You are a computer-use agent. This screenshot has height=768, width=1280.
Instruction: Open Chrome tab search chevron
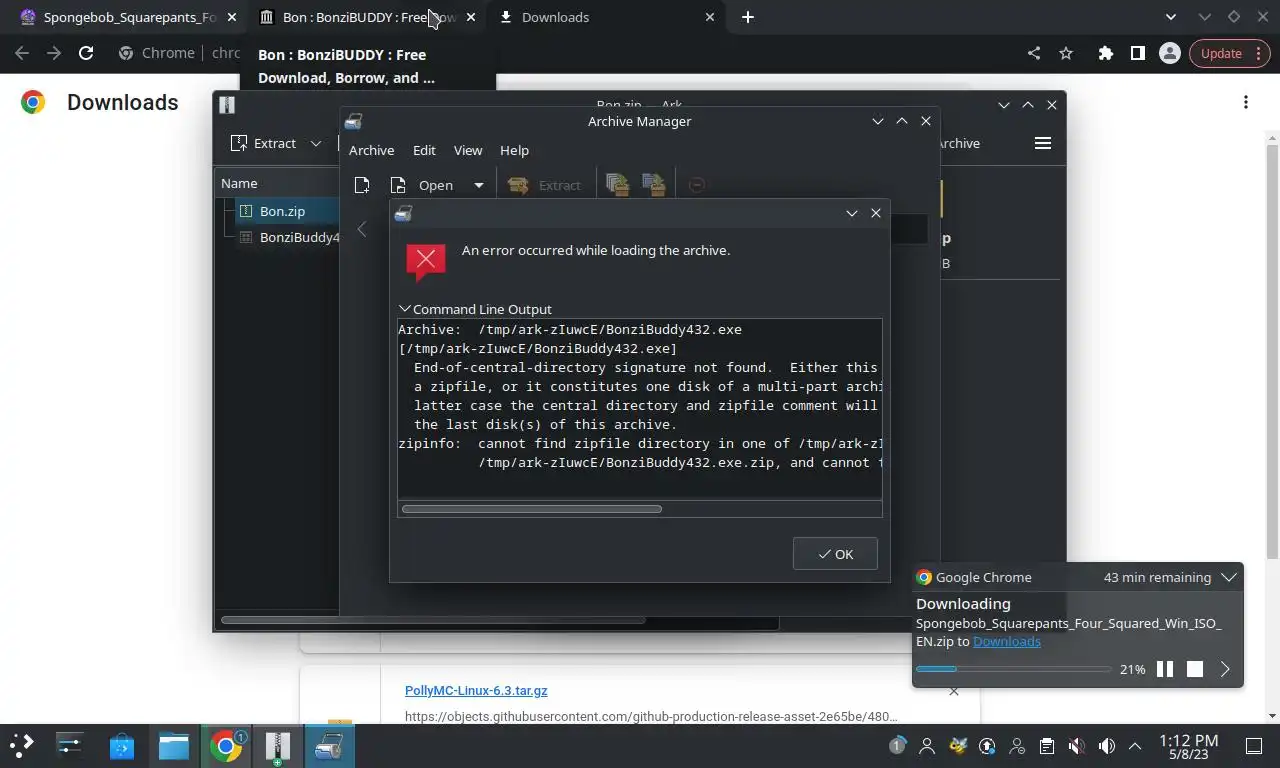coord(1172,17)
